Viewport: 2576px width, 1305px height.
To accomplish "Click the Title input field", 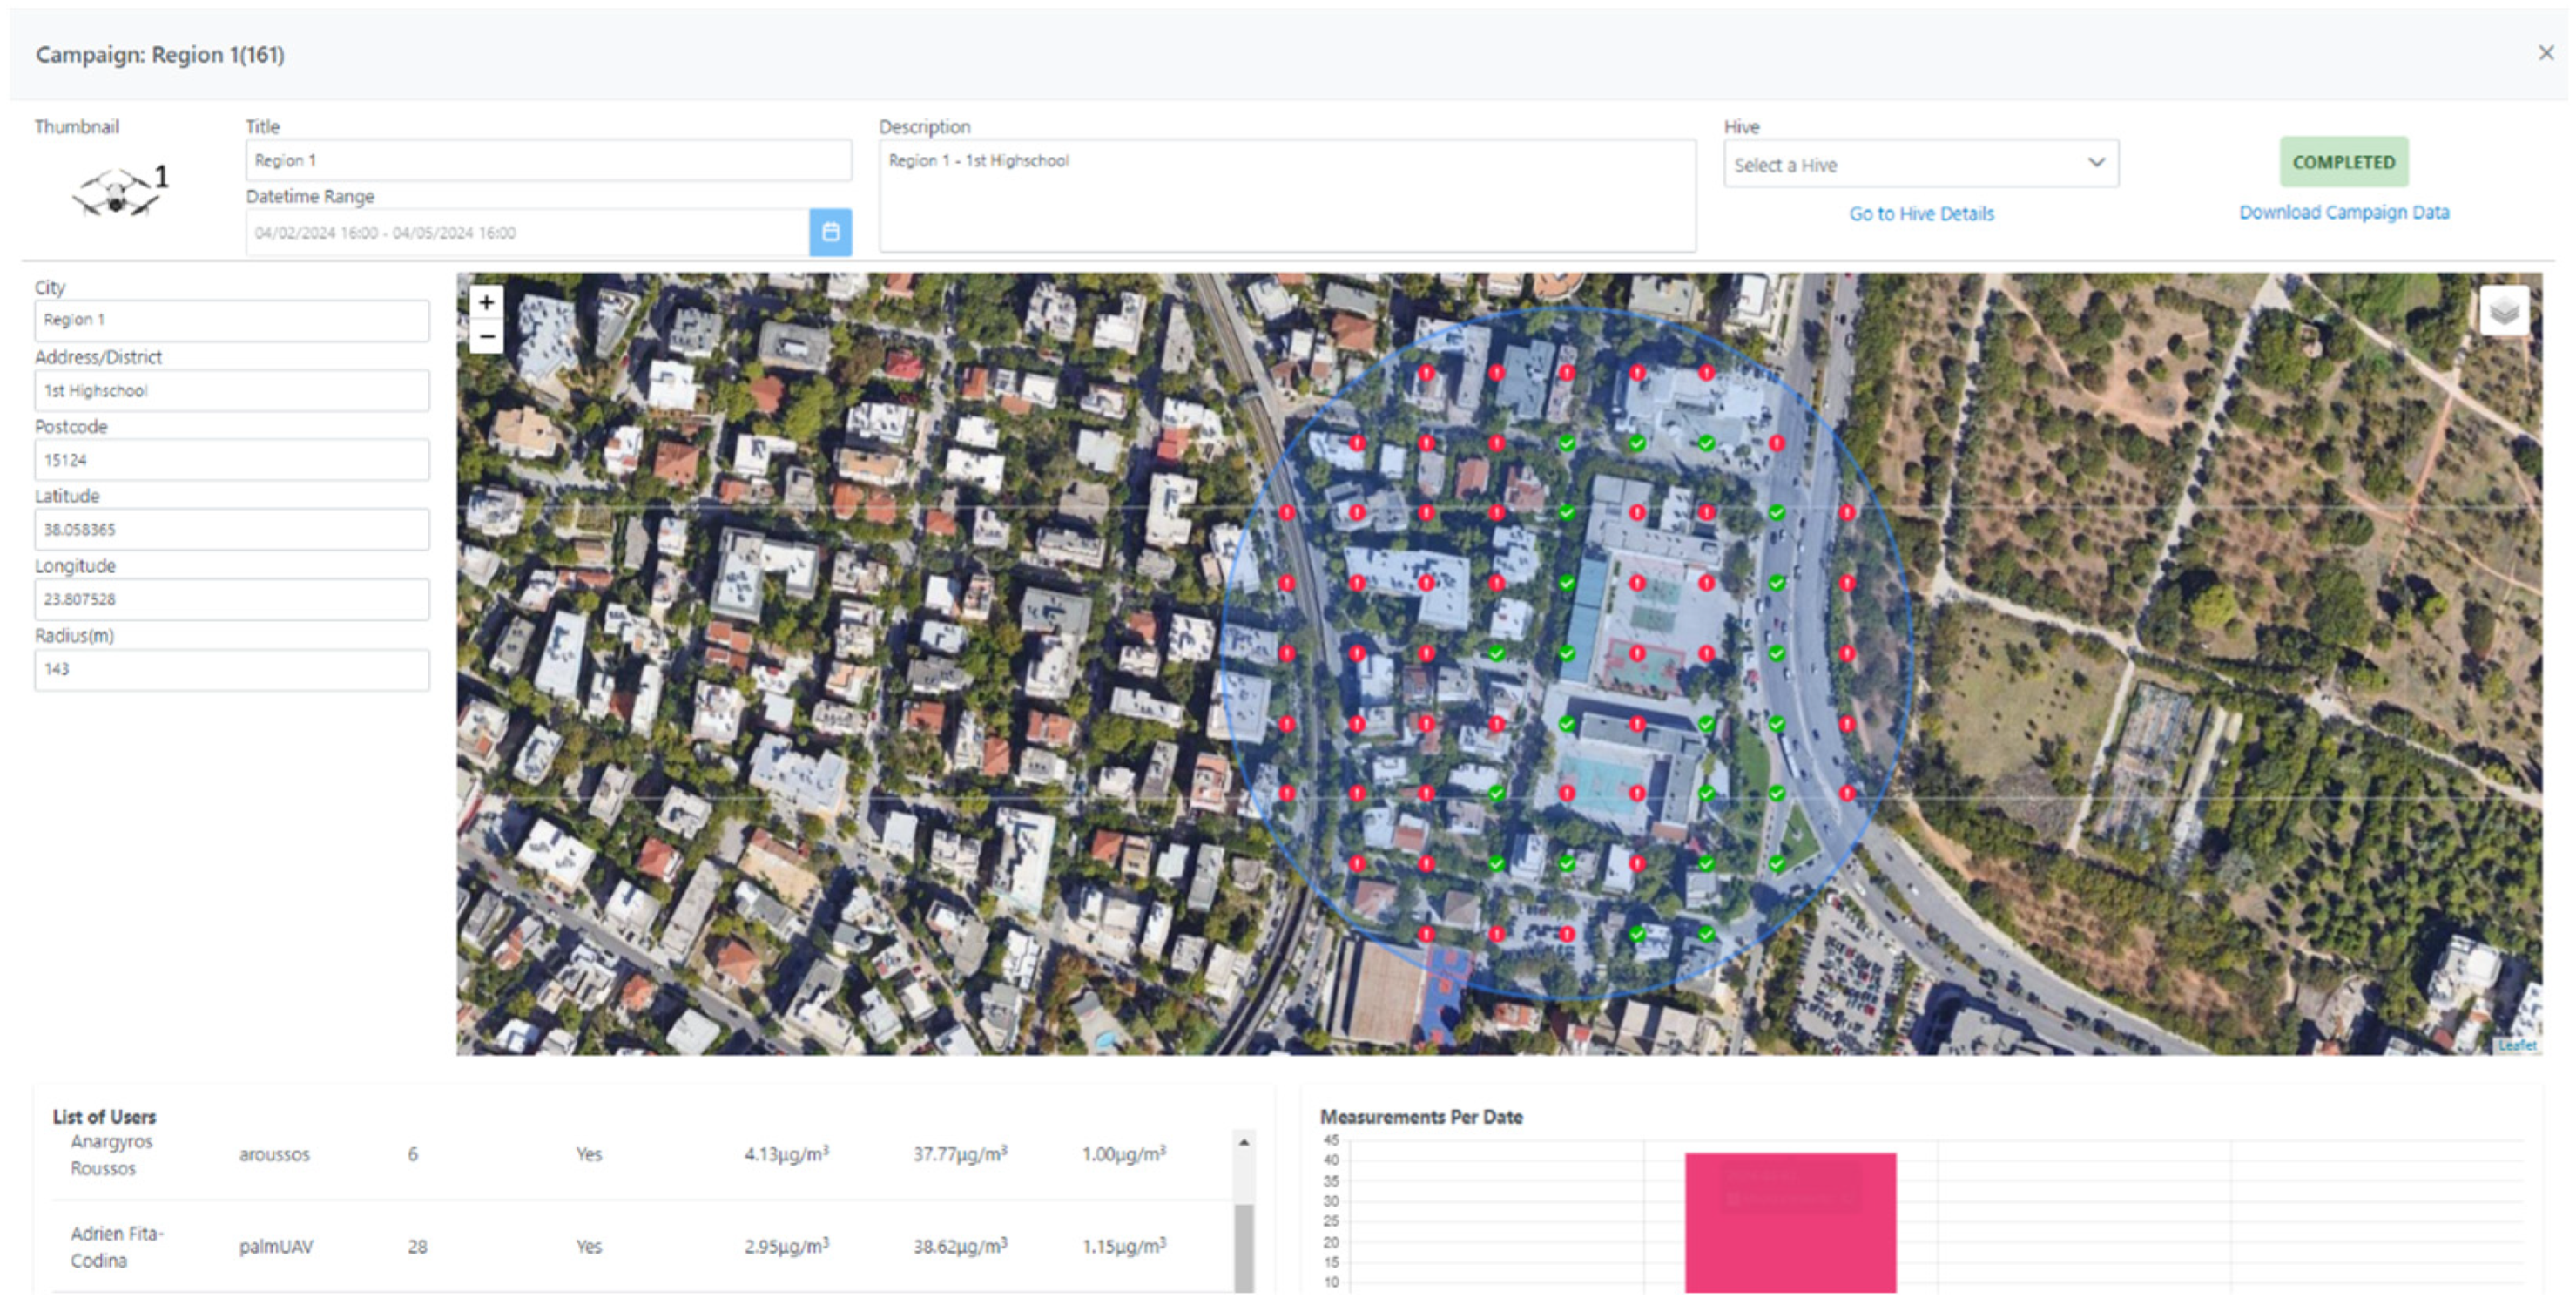I will click(x=548, y=160).
